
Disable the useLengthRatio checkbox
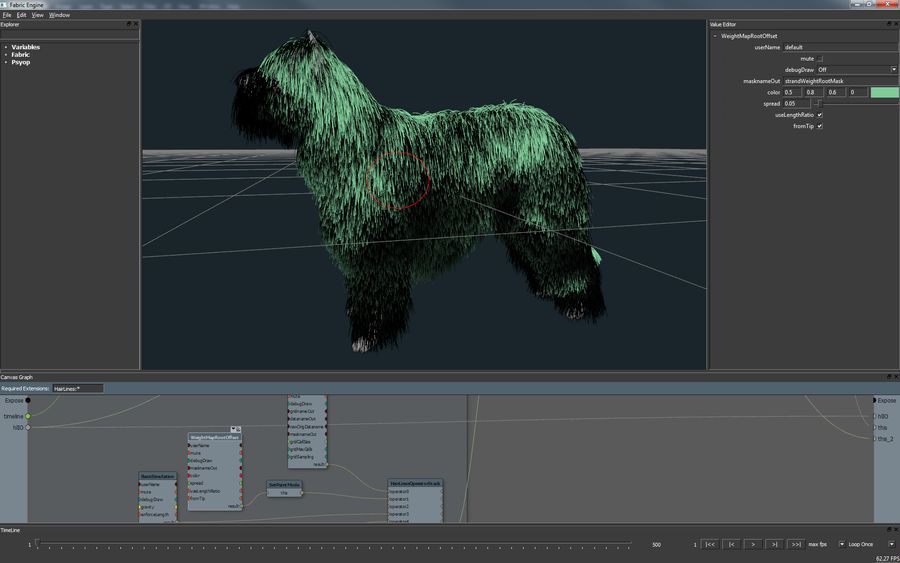point(820,114)
